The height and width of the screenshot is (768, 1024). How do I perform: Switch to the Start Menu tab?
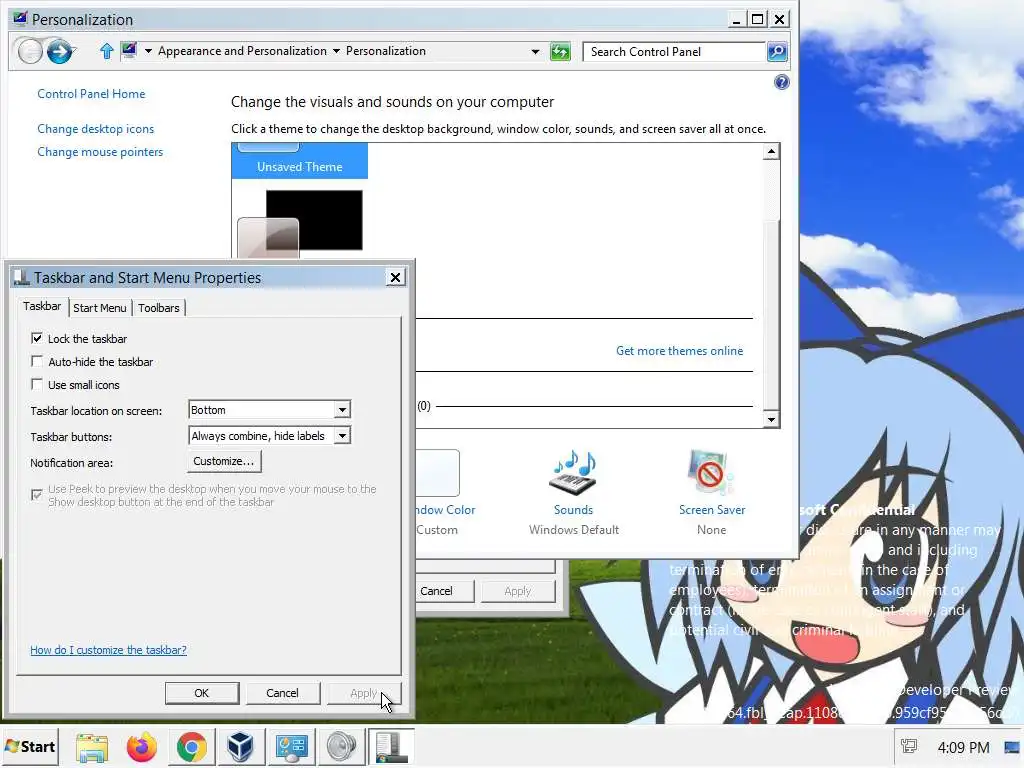click(x=99, y=308)
